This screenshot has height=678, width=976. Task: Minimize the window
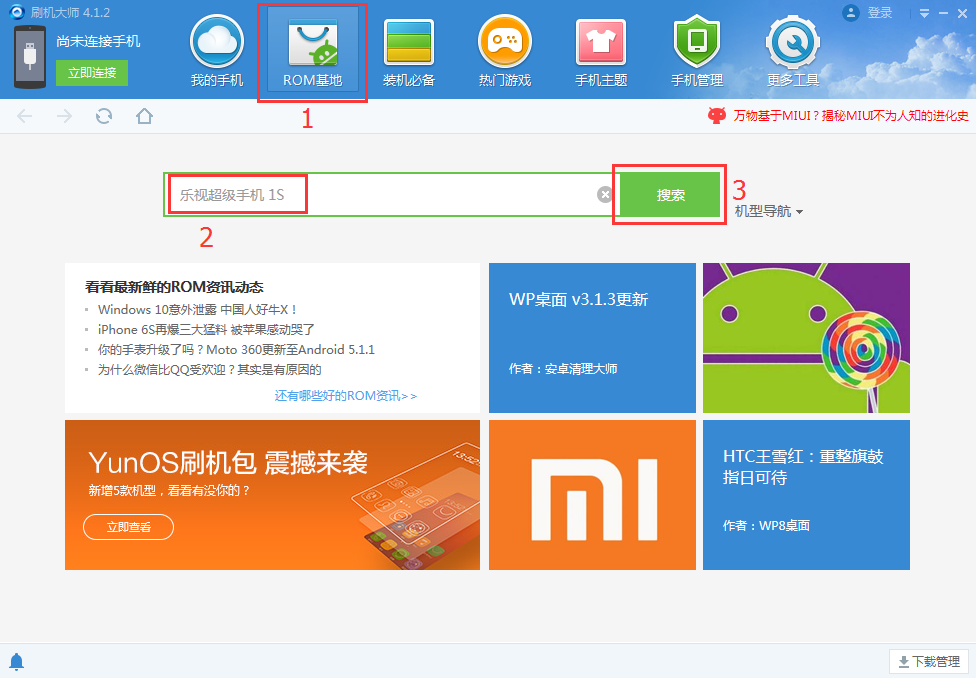(944, 13)
